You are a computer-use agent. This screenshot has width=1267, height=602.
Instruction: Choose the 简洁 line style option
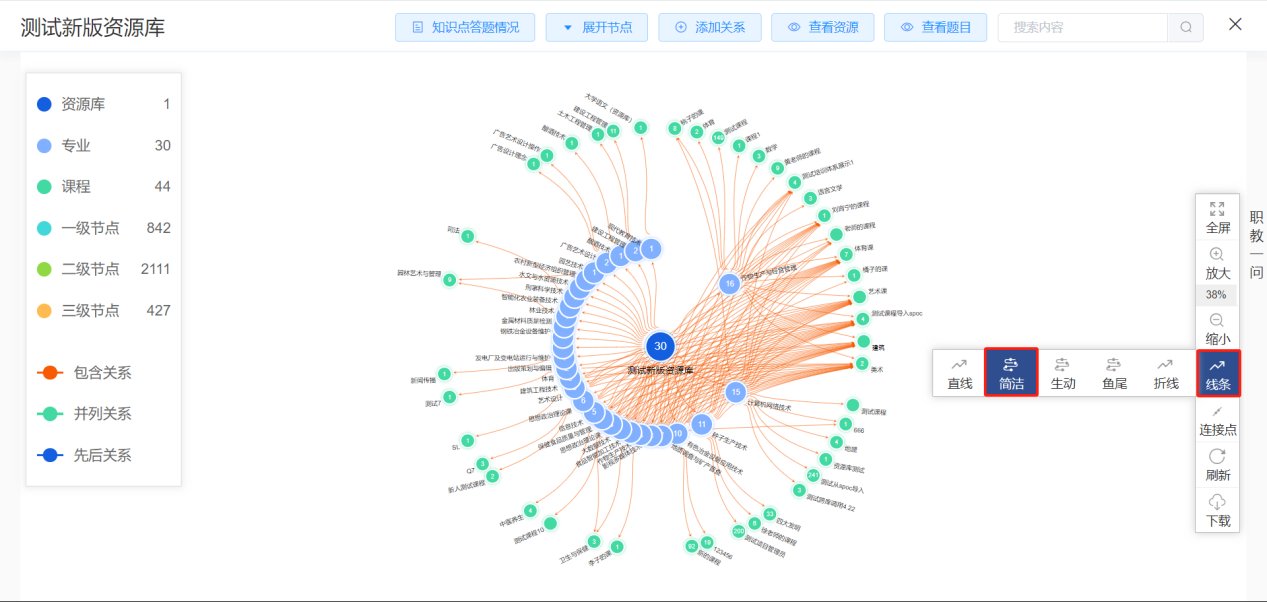coord(1011,373)
